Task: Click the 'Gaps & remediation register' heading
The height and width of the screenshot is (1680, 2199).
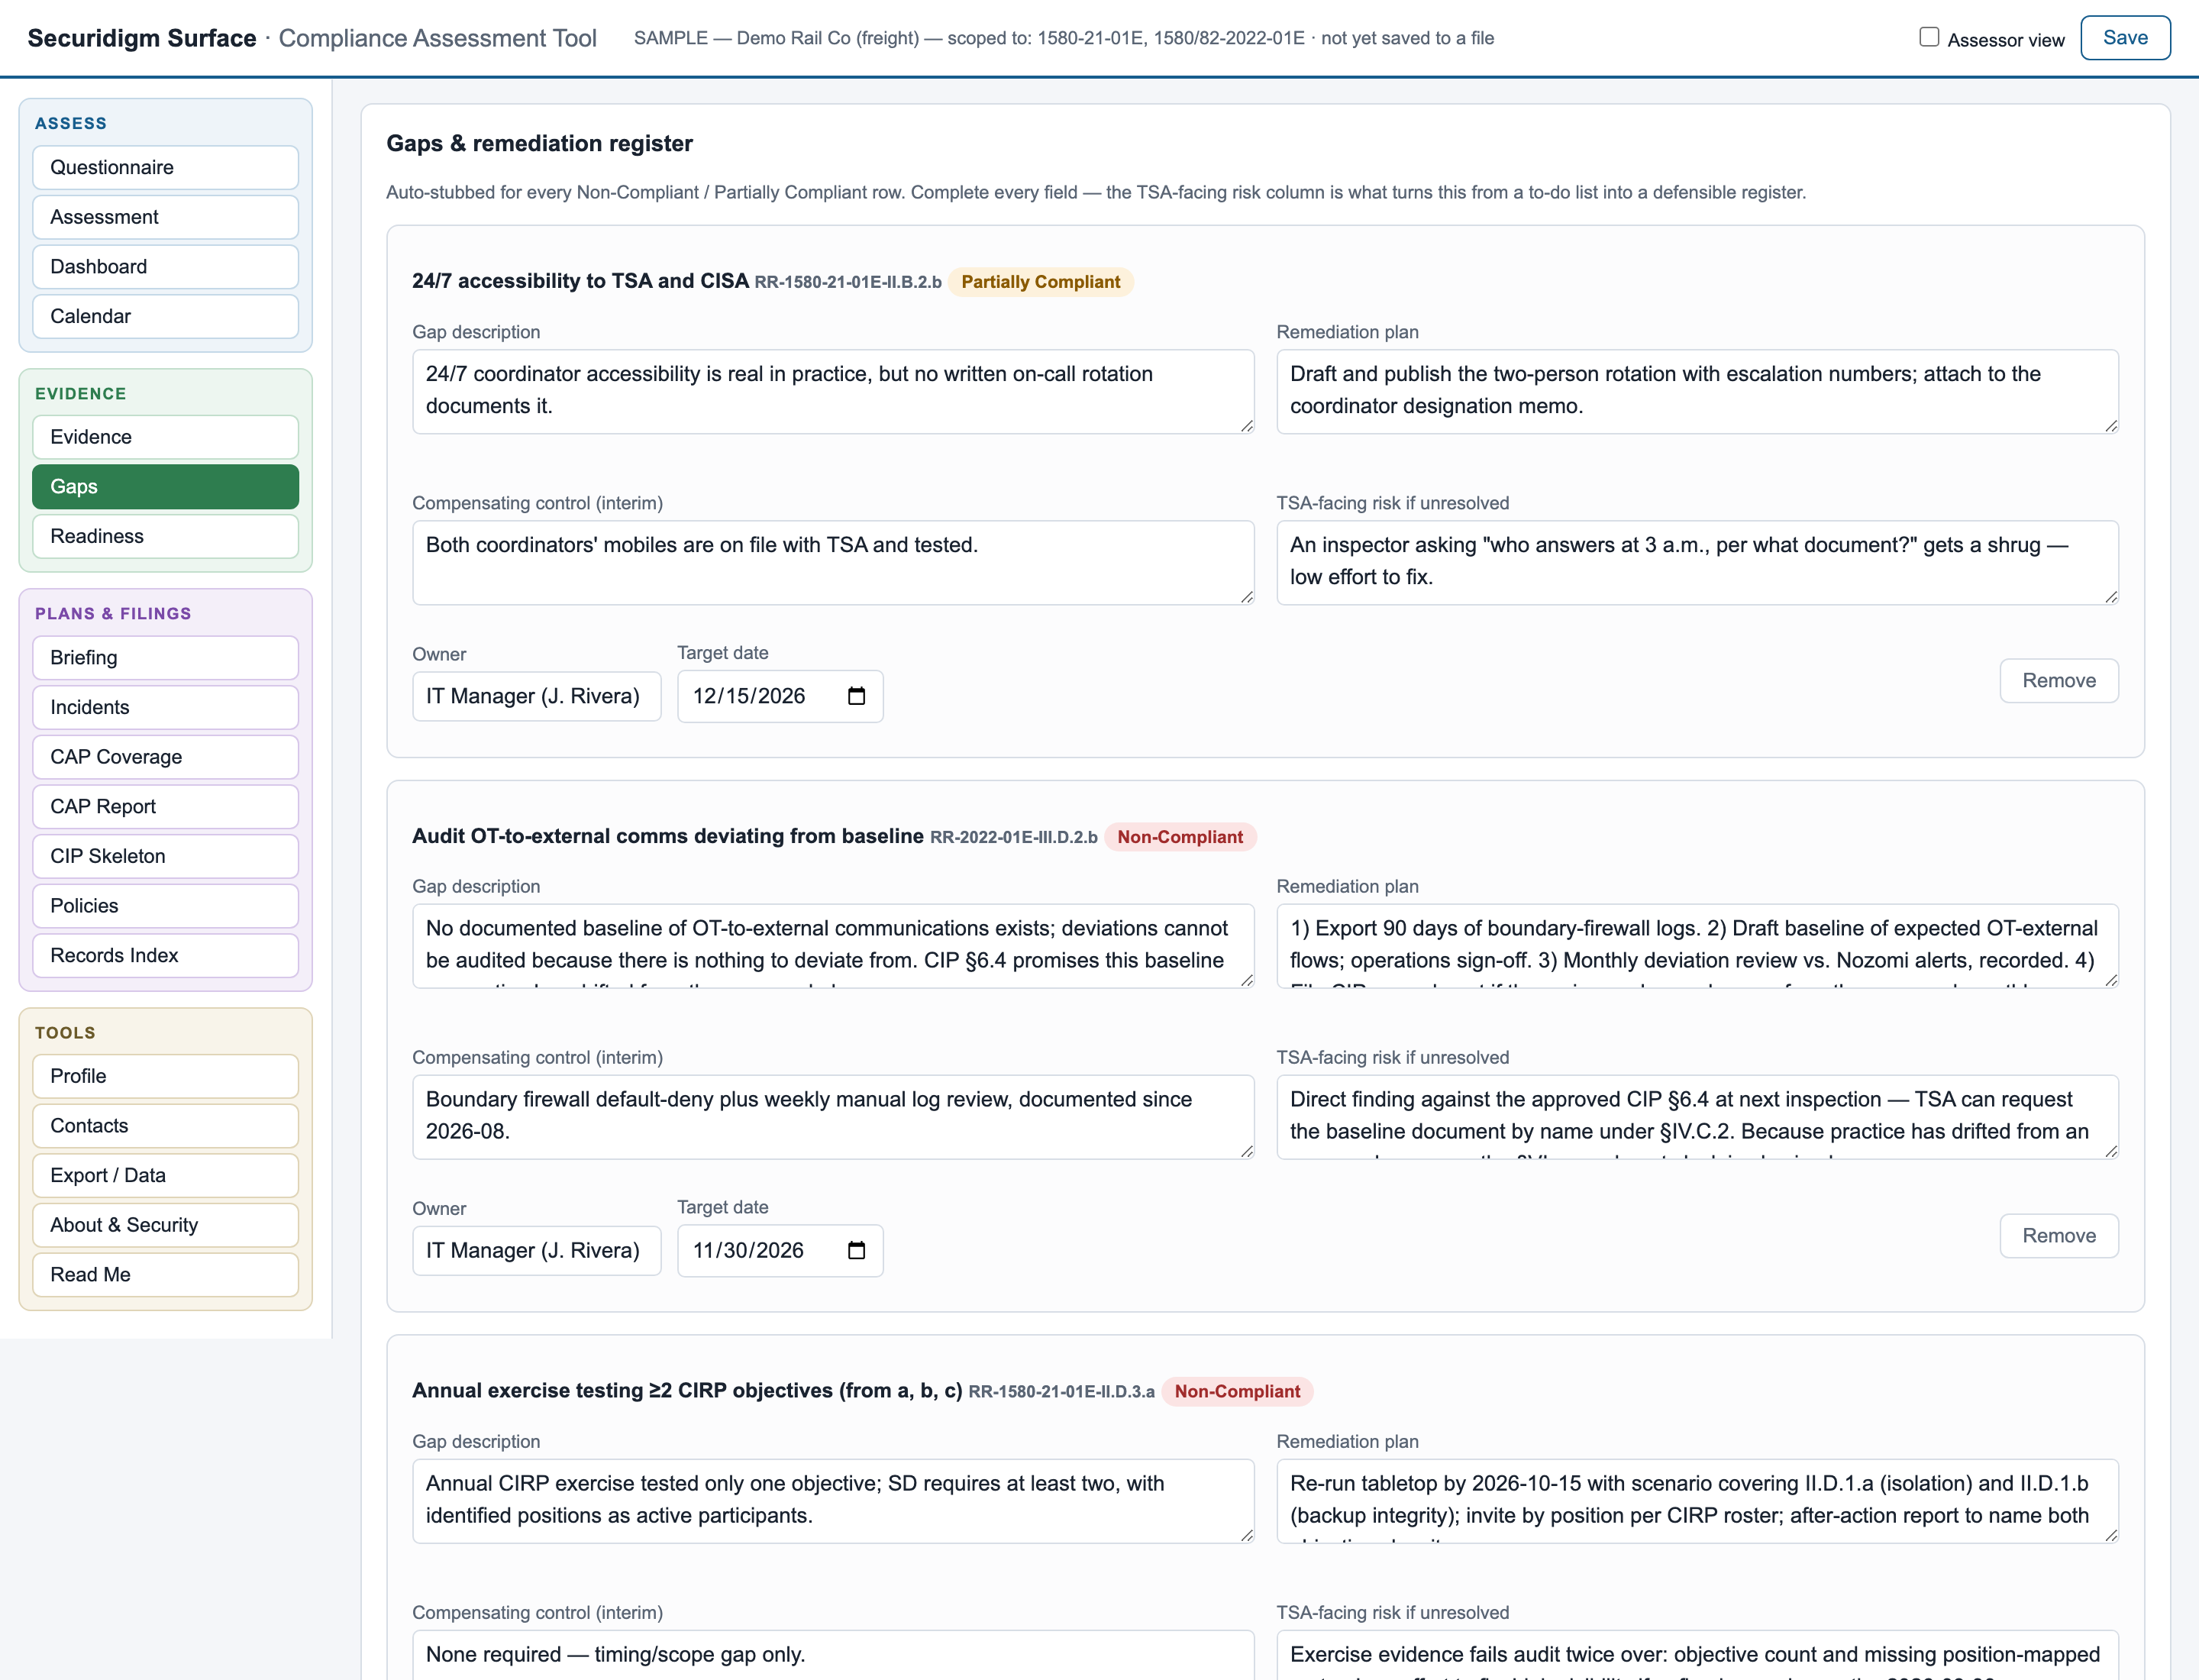Action: pyautogui.click(x=540, y=143)
